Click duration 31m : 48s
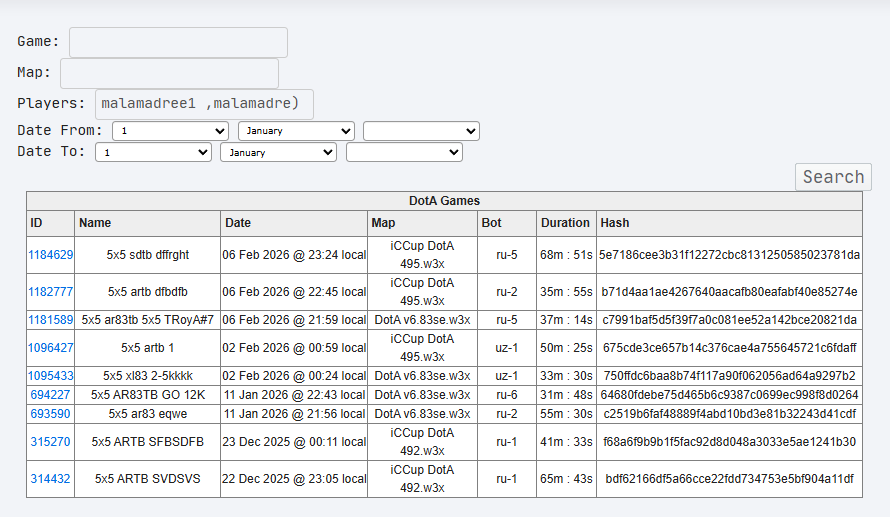Image resolution: width=890 pixels, height=517 pixels. click(x=566, y=395)
